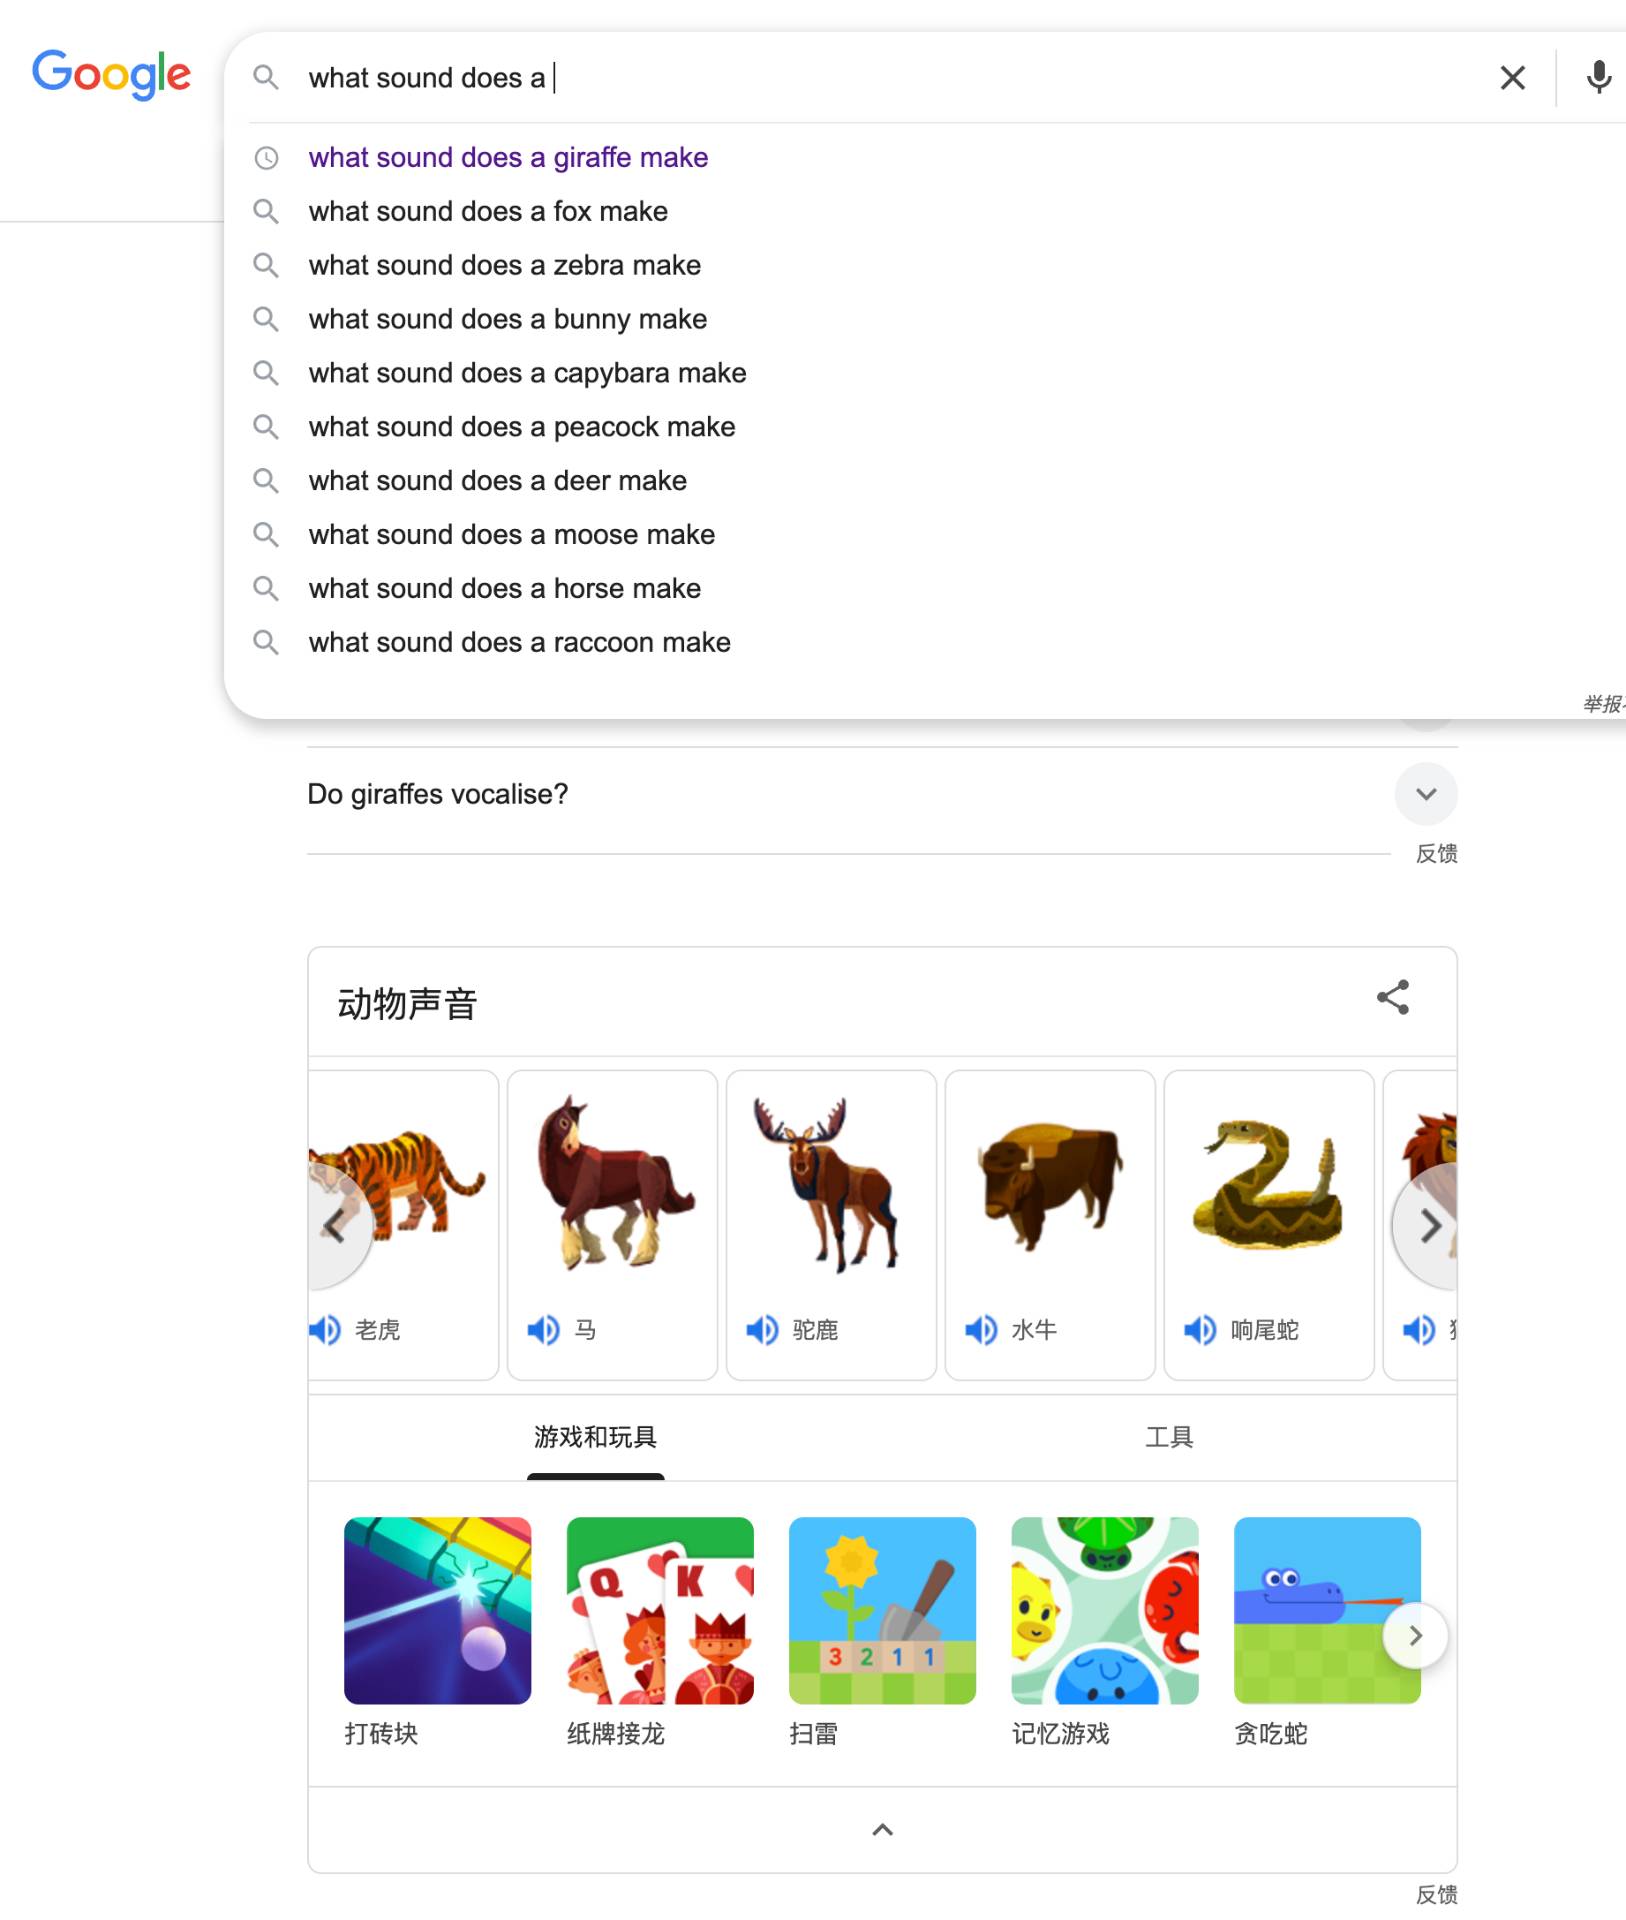Screen dimensions: 1626x1920
Task: Click the 打砖块 label
Action: (381, 1734)
